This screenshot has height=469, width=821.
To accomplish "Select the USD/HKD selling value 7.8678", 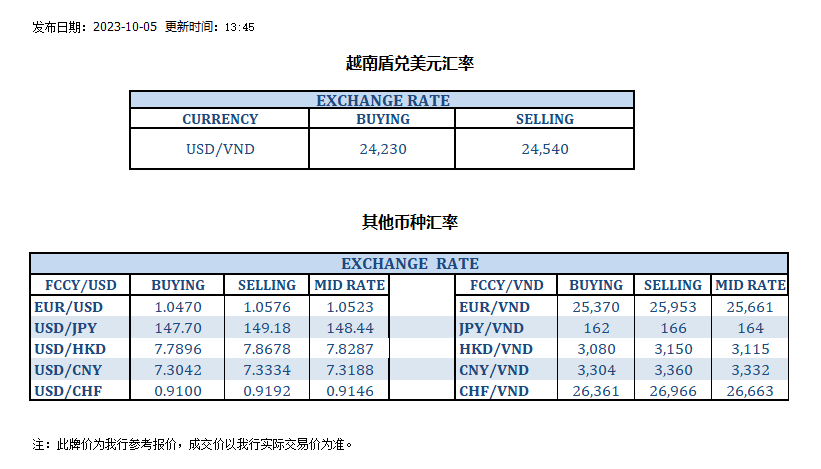I will [266, 348].
